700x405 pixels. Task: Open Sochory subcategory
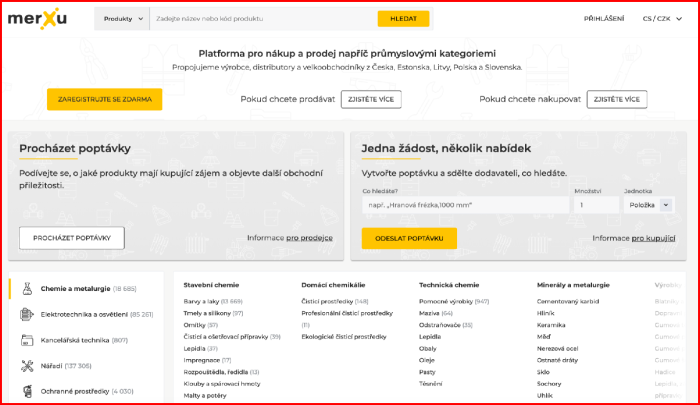point(549,384)
